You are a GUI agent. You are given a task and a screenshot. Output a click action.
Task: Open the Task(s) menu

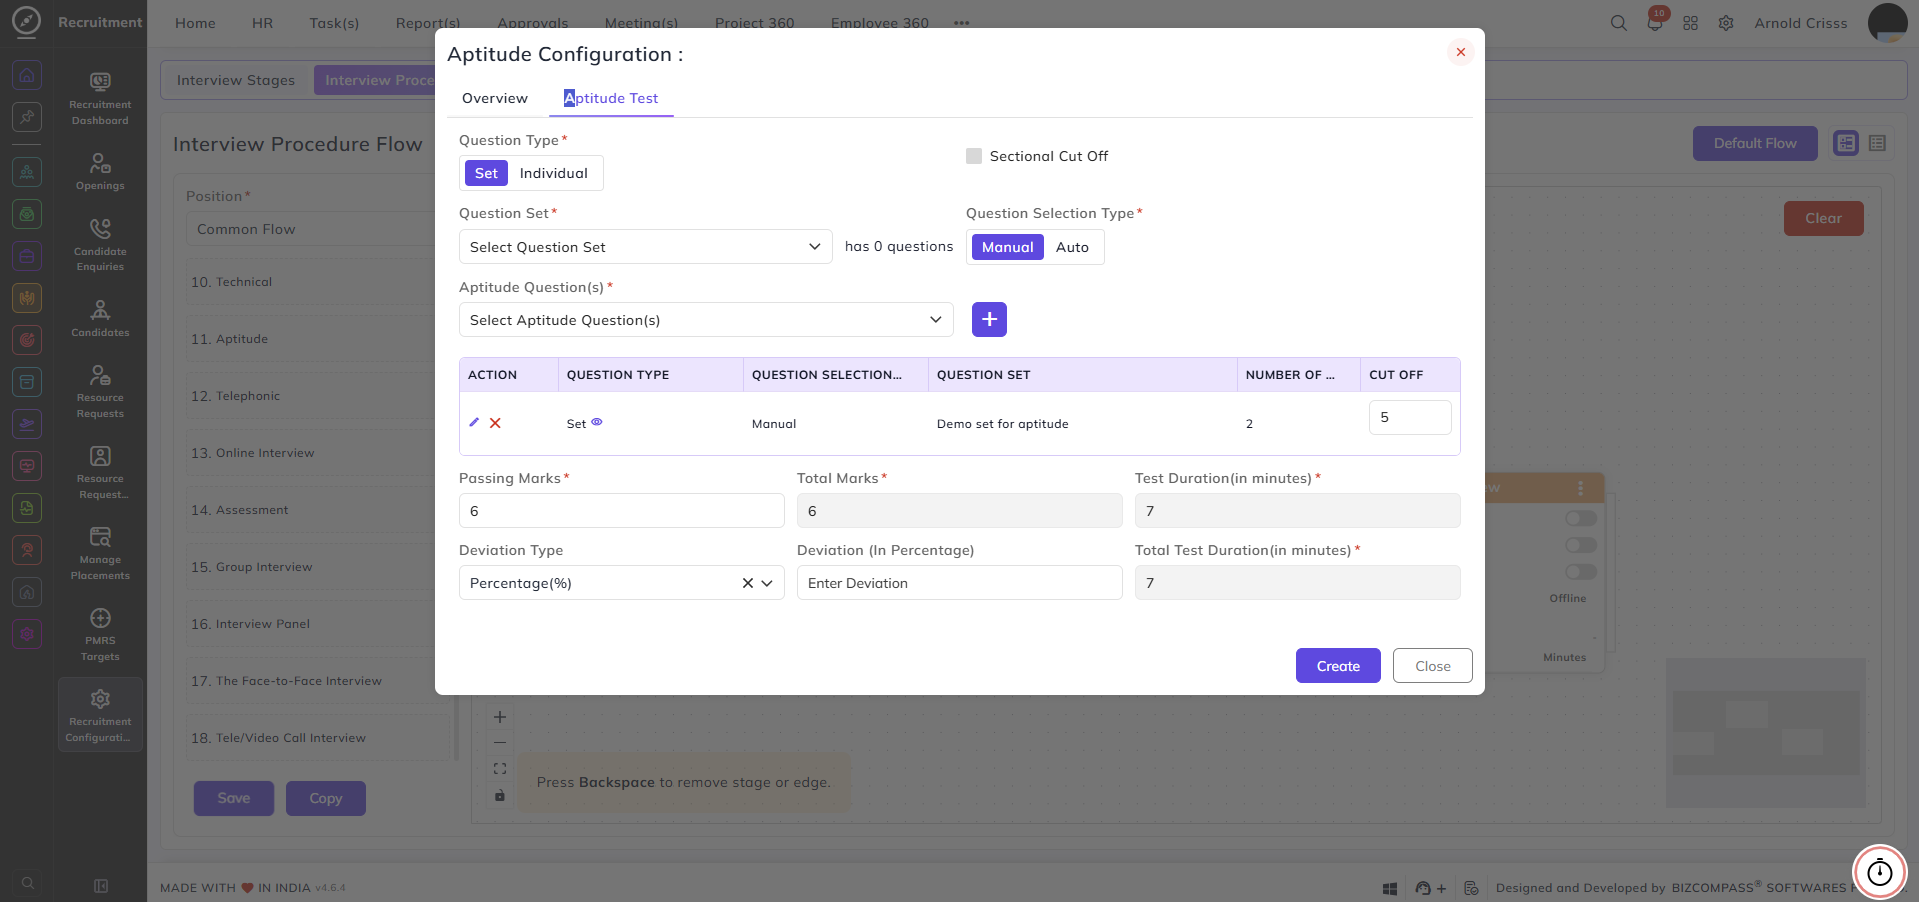(334, 23)
